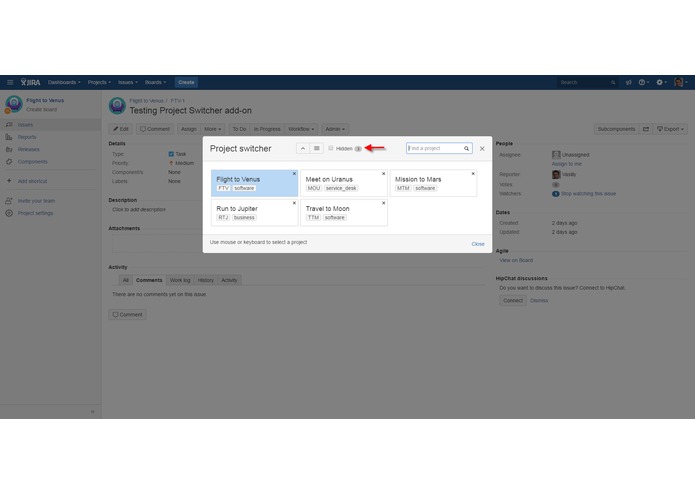Switch to the Work log tab
The height and width of the screenshot is (494, 695).
point(180,280)
